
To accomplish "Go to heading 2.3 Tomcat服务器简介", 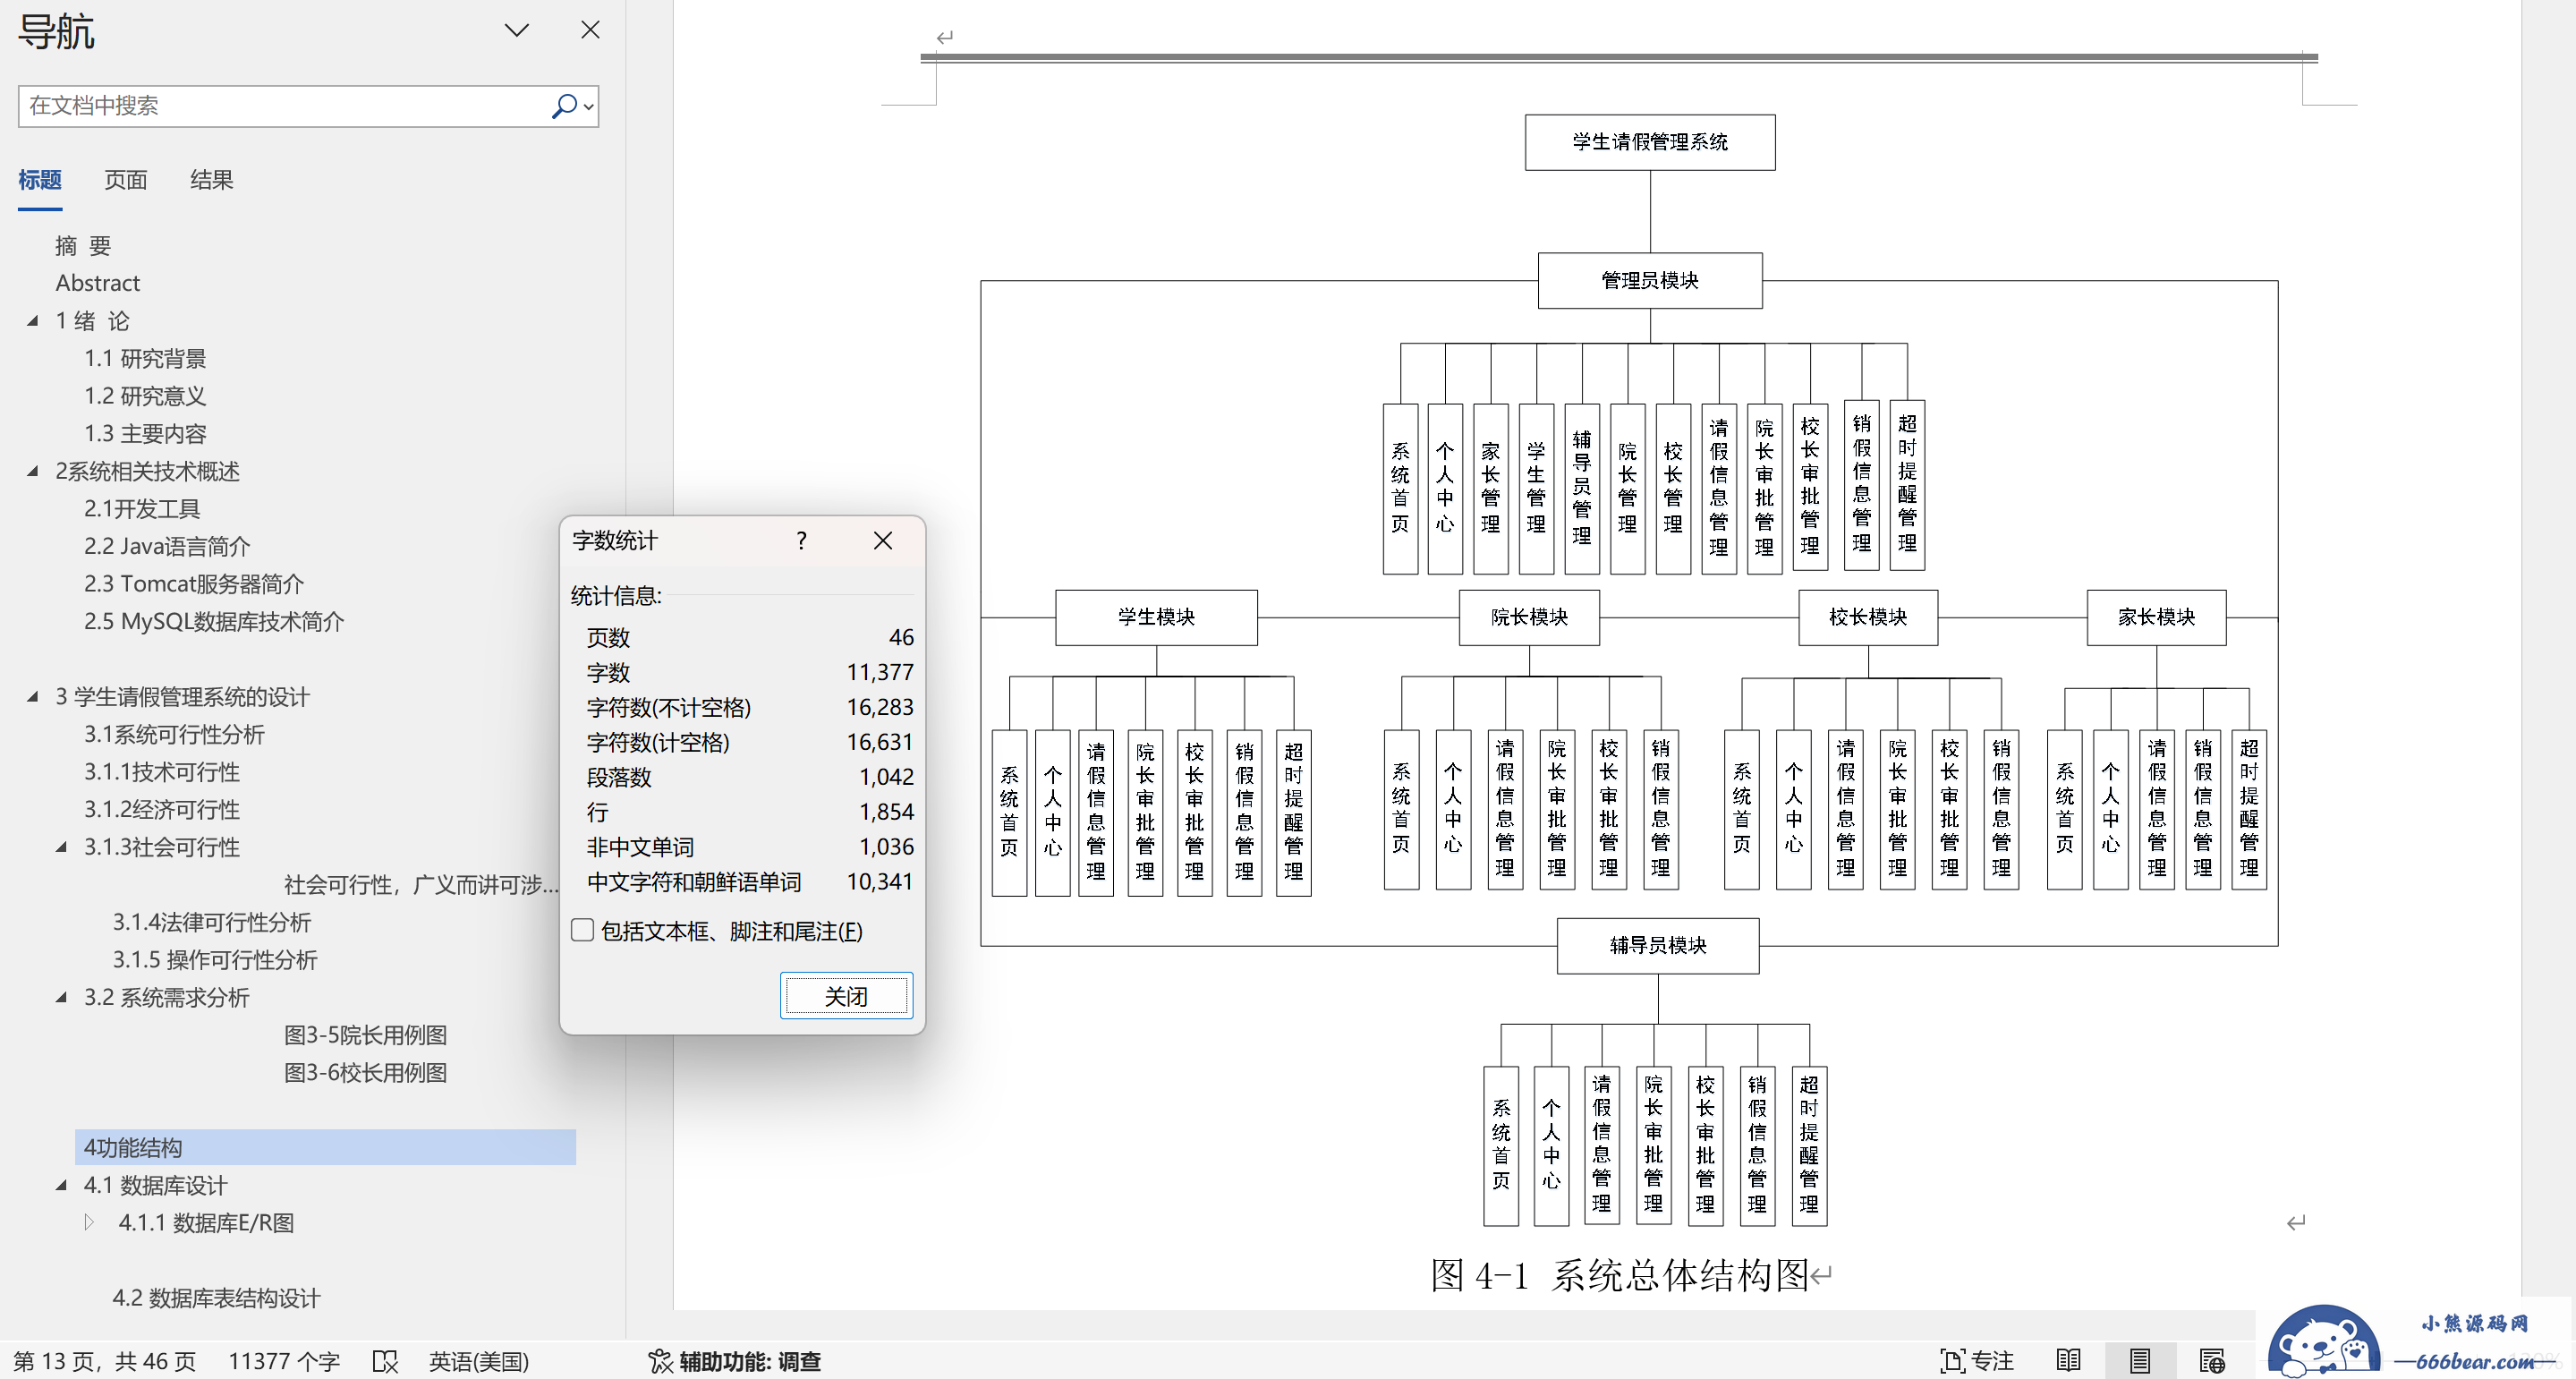I will pyautogui.click(x=194, y=584).
